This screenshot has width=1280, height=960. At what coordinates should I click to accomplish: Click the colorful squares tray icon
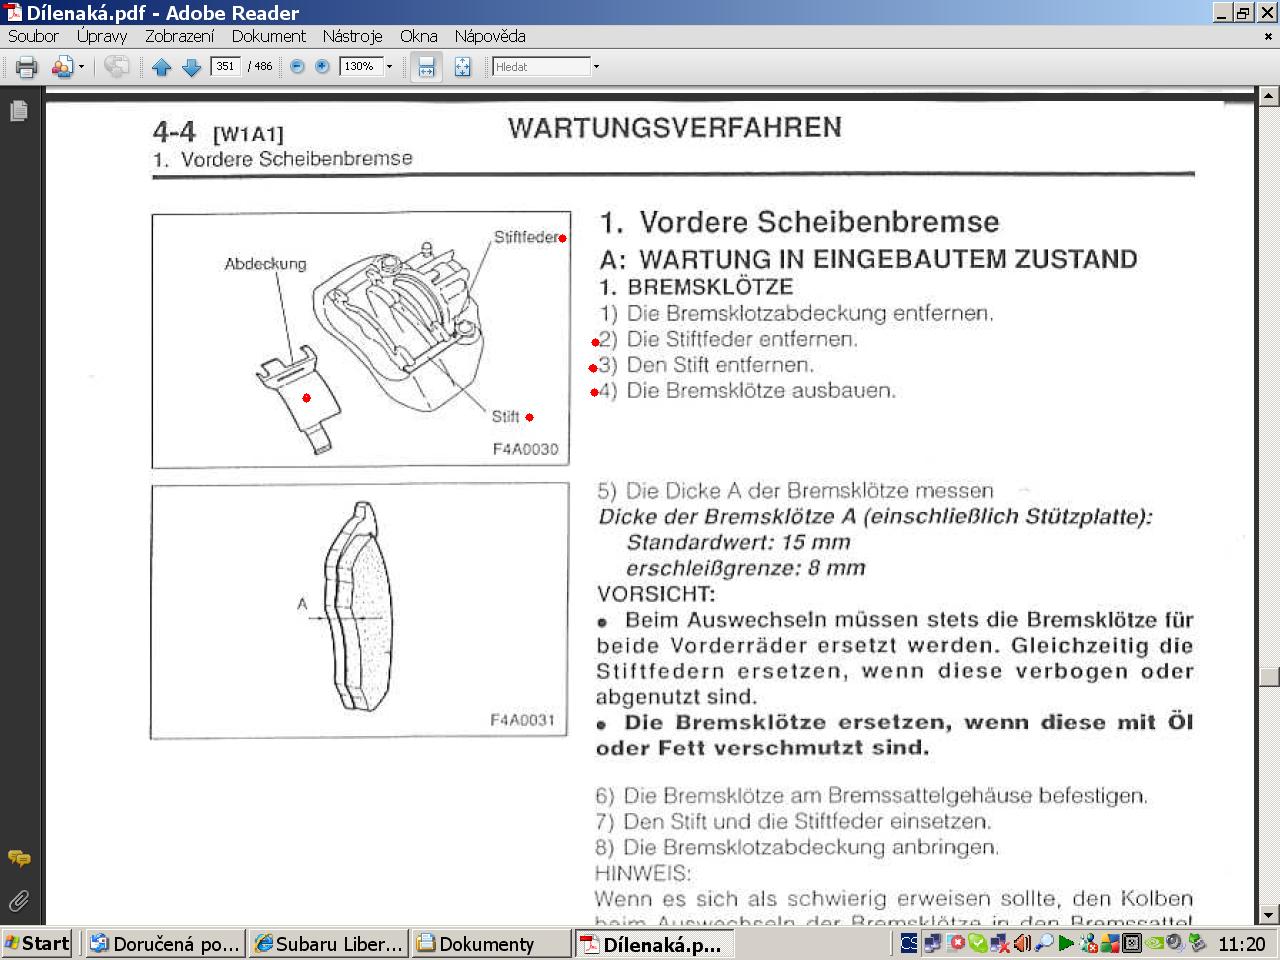click(1111, 943)
